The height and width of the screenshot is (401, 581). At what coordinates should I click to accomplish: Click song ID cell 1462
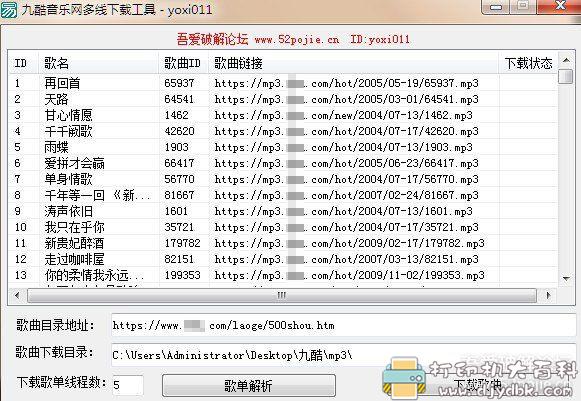coord(176,115)
